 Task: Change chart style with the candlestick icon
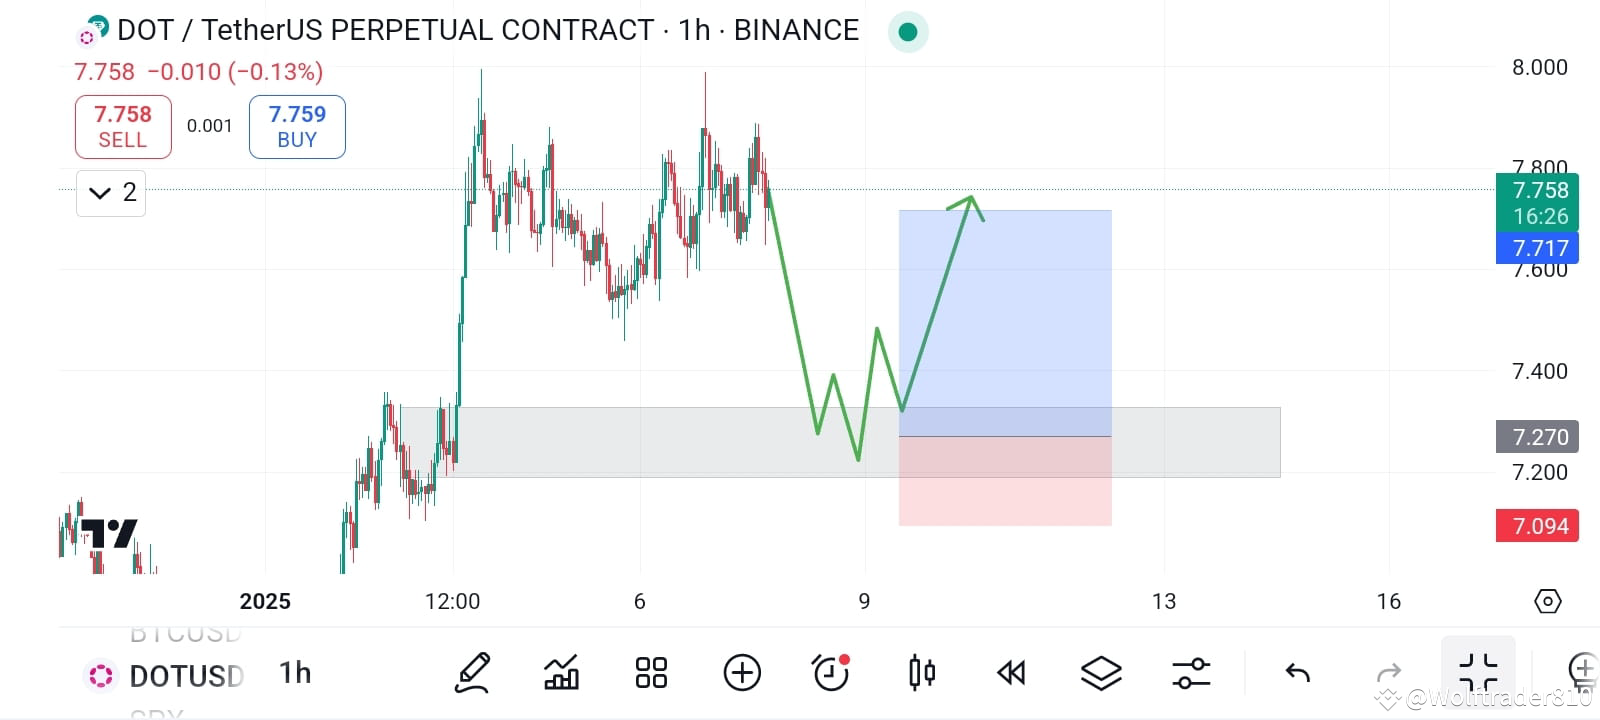[920, 673]
